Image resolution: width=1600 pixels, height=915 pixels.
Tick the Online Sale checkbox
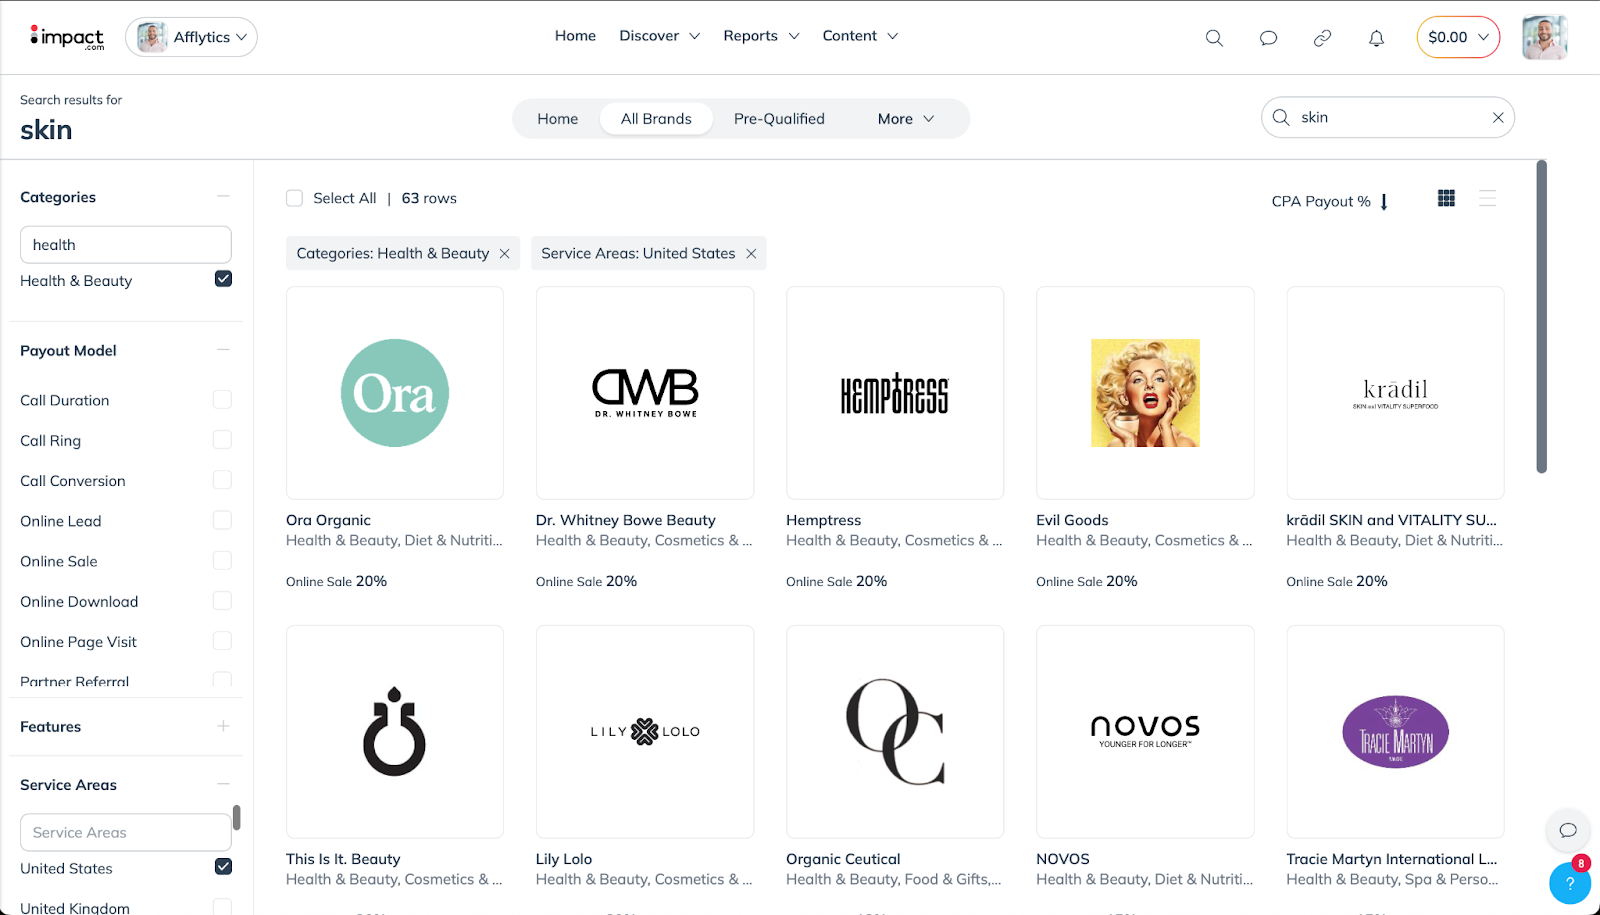(x=222, y=560)
